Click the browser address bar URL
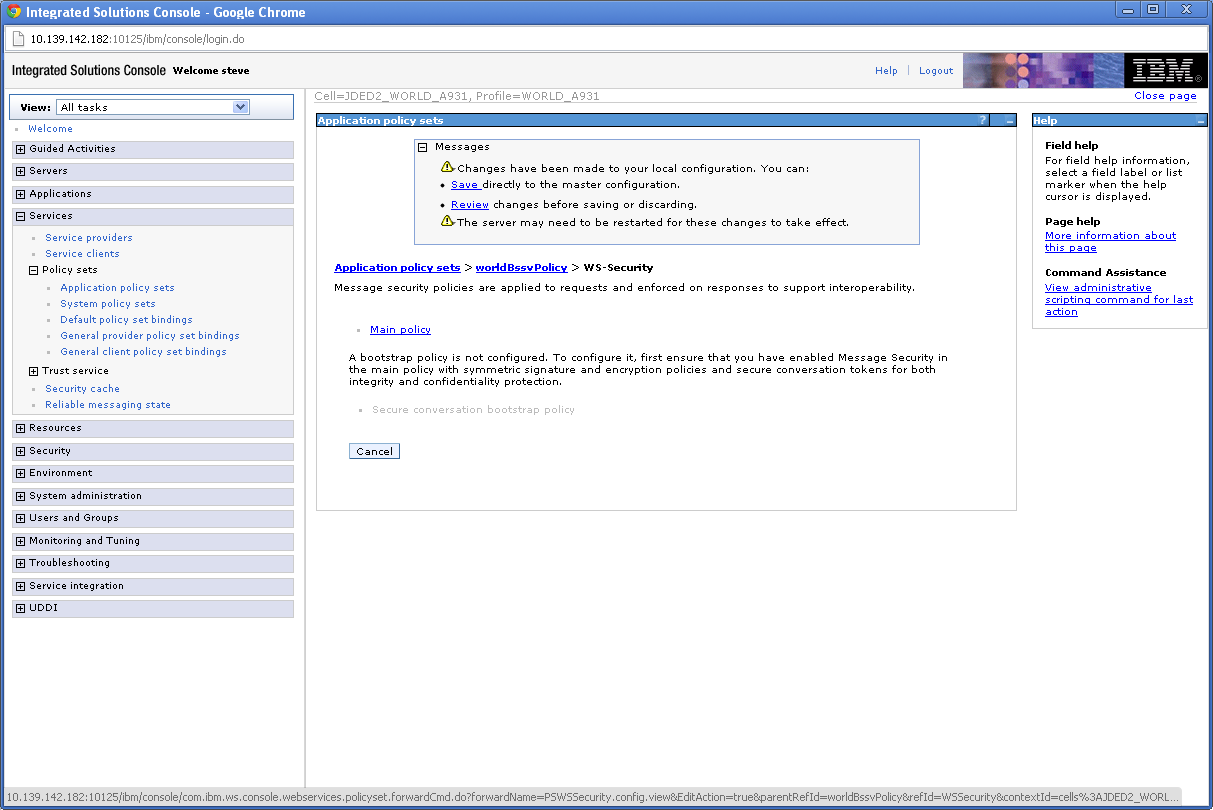Viewport: 1213px width, 810px height. [137, 40]
